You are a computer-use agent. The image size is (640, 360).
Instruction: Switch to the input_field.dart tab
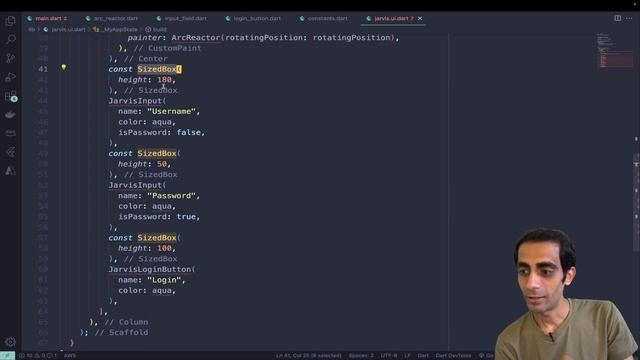182,18
